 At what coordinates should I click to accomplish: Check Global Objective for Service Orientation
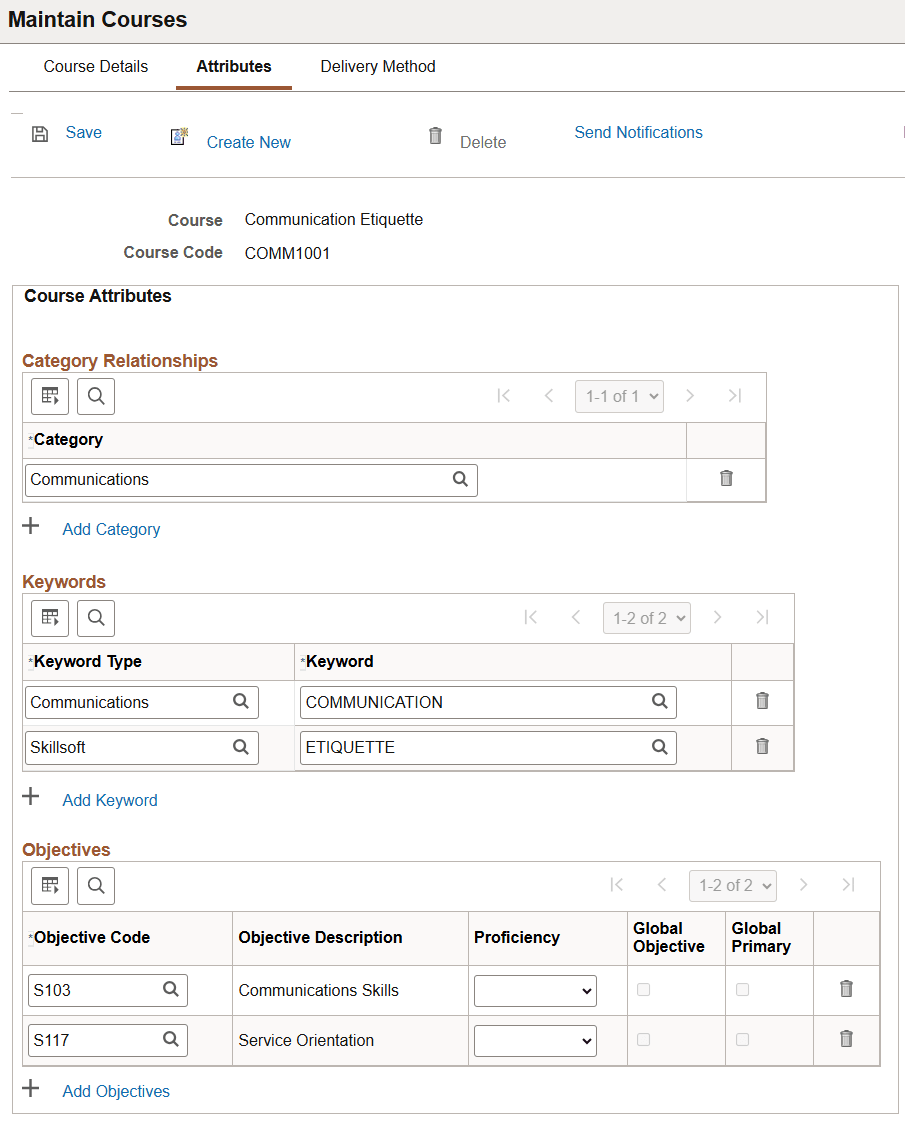(644, 1040)
